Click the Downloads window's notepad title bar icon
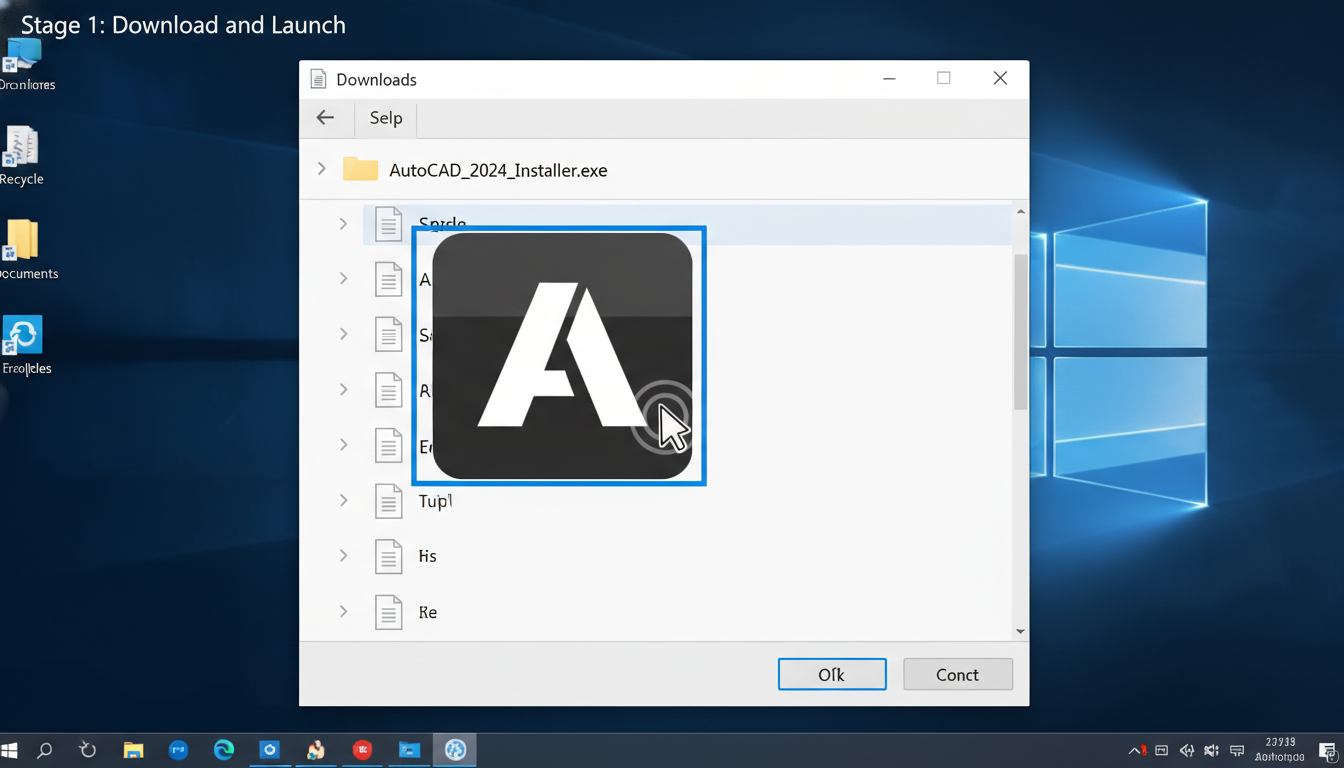The image size is (1344, 768). click(x=320, y=78)
